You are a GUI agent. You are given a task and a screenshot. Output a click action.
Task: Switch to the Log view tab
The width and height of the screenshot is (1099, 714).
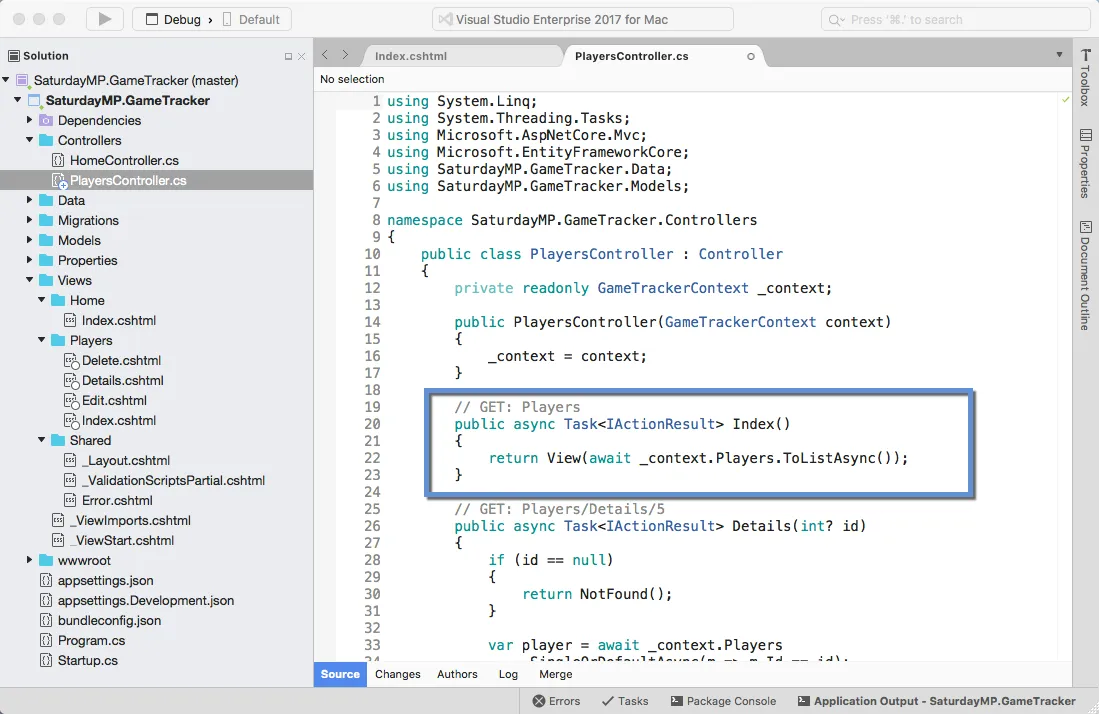point(508,674)
